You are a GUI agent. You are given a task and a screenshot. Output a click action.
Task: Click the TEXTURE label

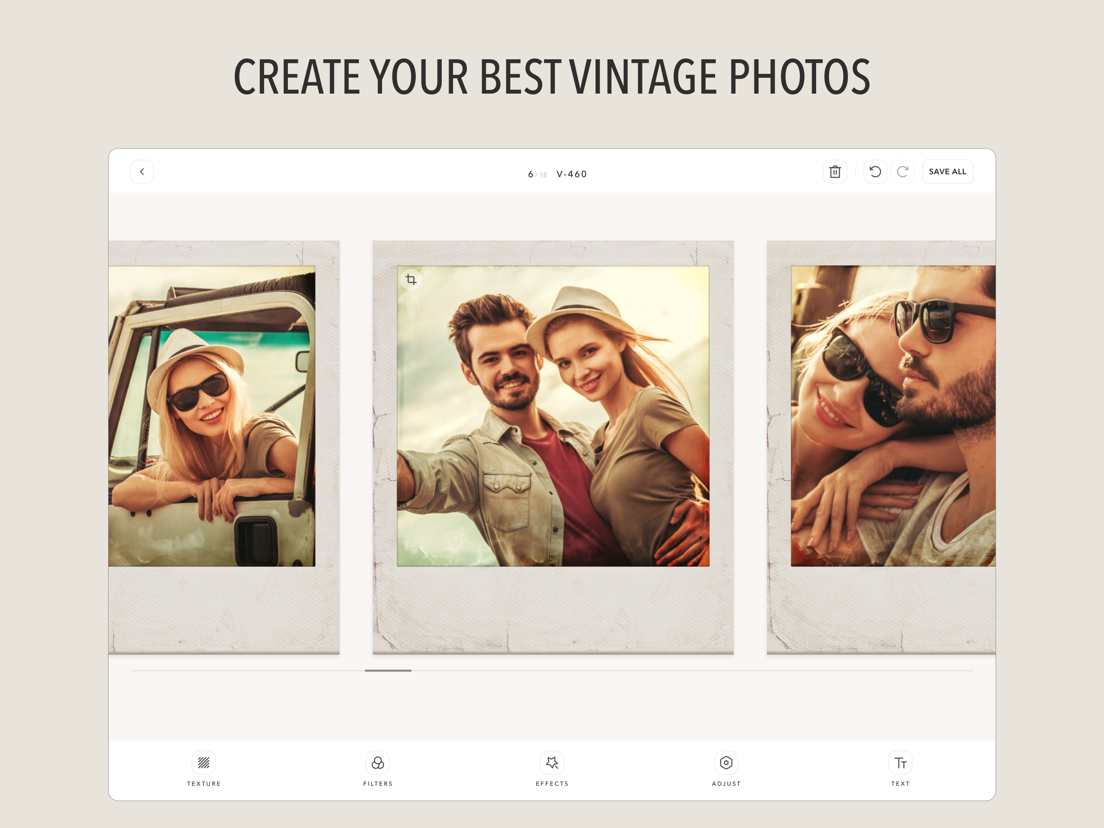point(203,783)
